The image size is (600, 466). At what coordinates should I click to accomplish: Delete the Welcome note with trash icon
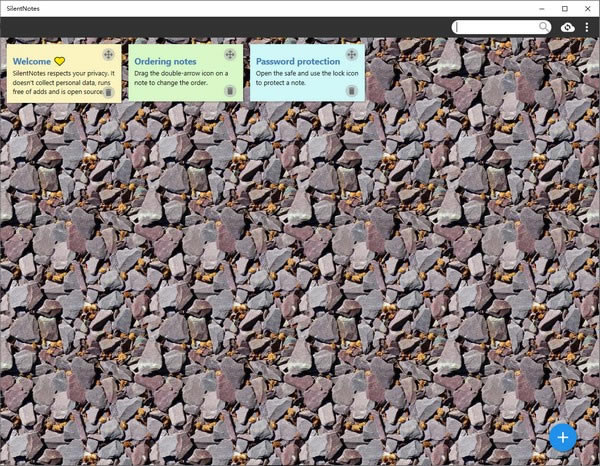pyautogui.click(x=108, y=92)
